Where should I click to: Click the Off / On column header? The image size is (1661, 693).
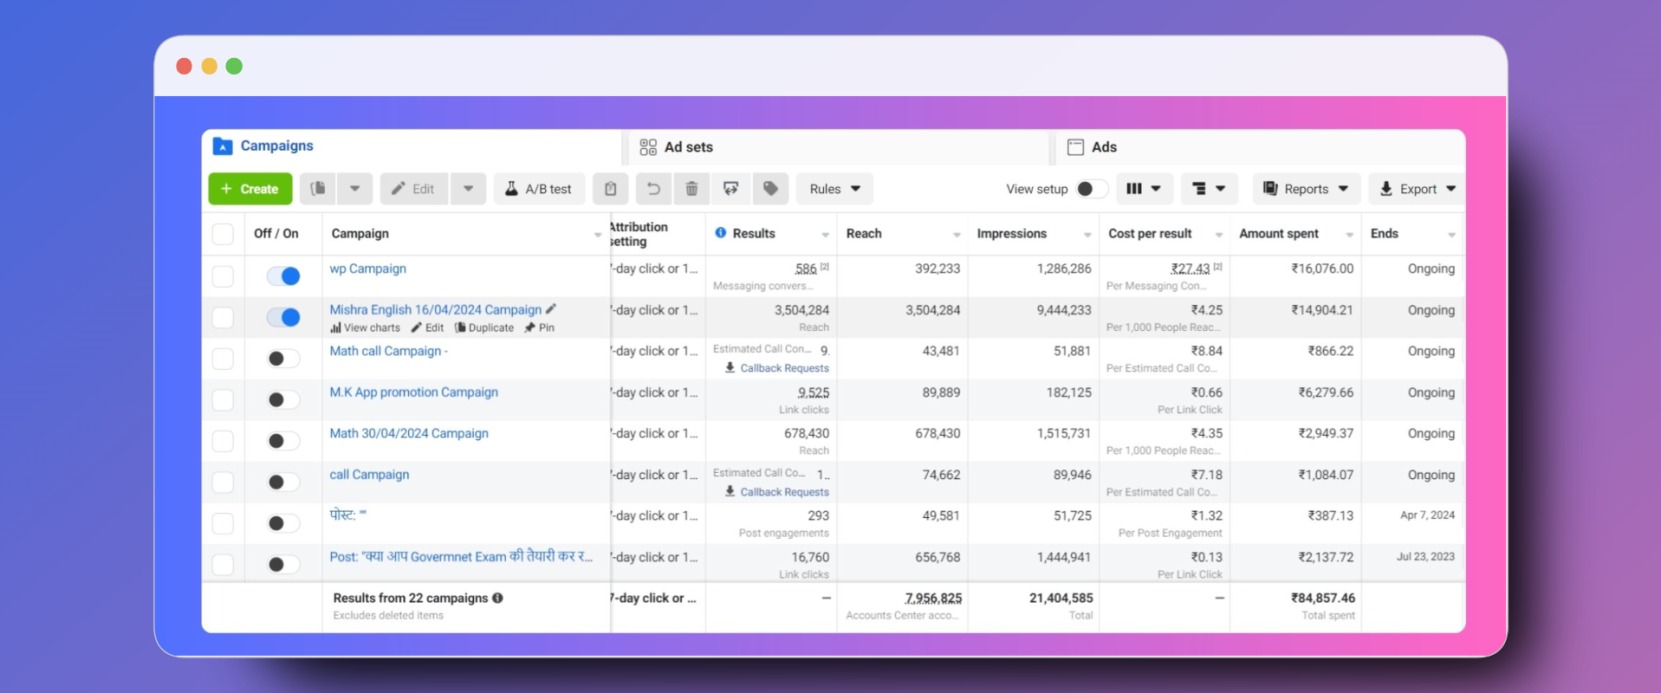pos(276,233)
